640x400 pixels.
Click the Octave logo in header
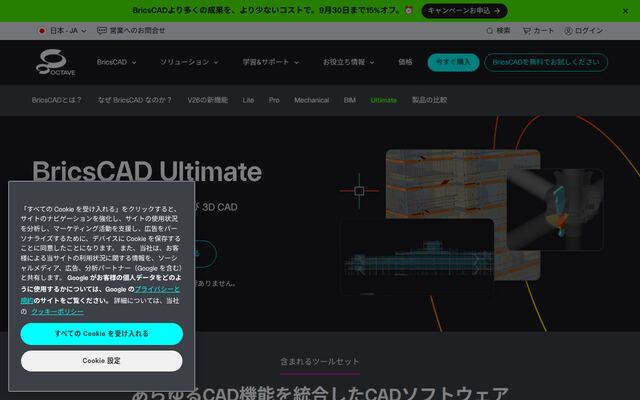click(x=56, y=62)
